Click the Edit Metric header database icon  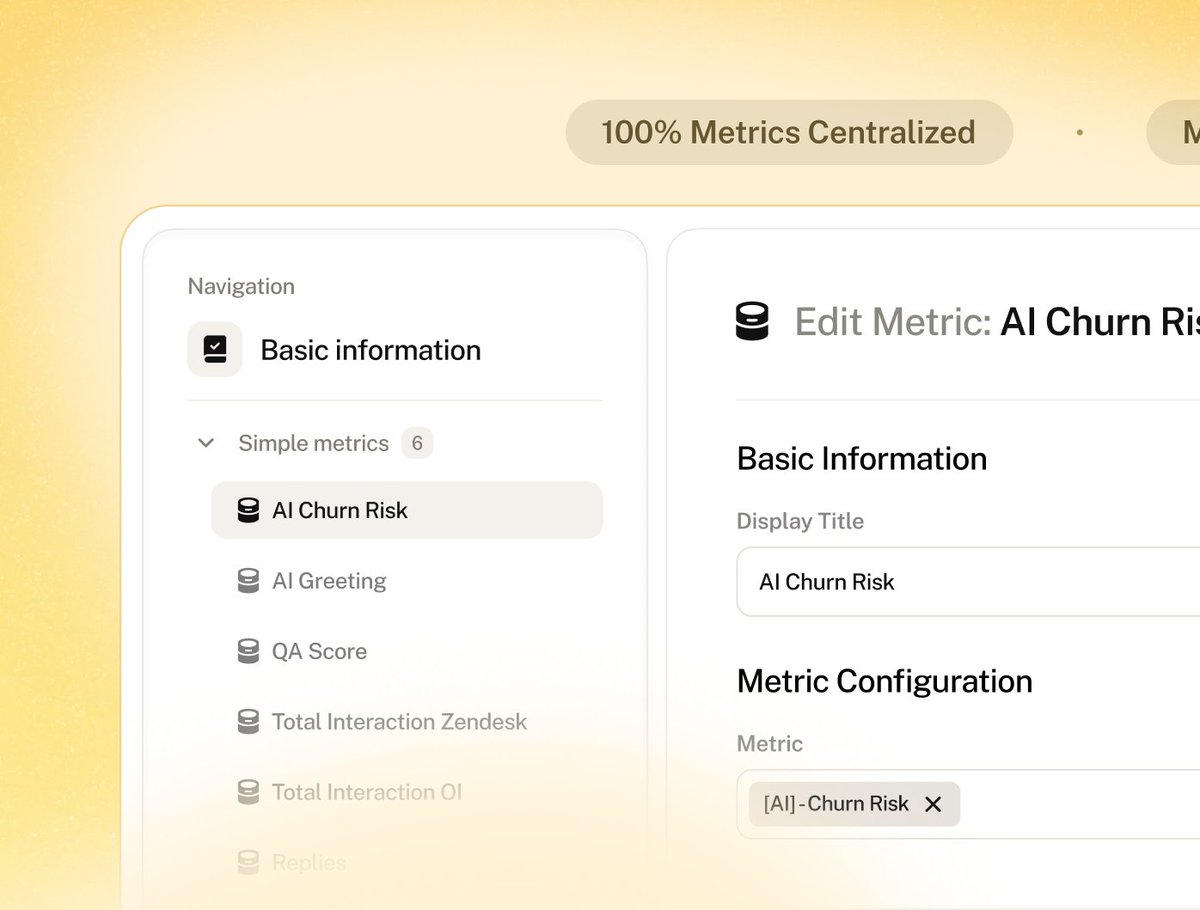752,322
